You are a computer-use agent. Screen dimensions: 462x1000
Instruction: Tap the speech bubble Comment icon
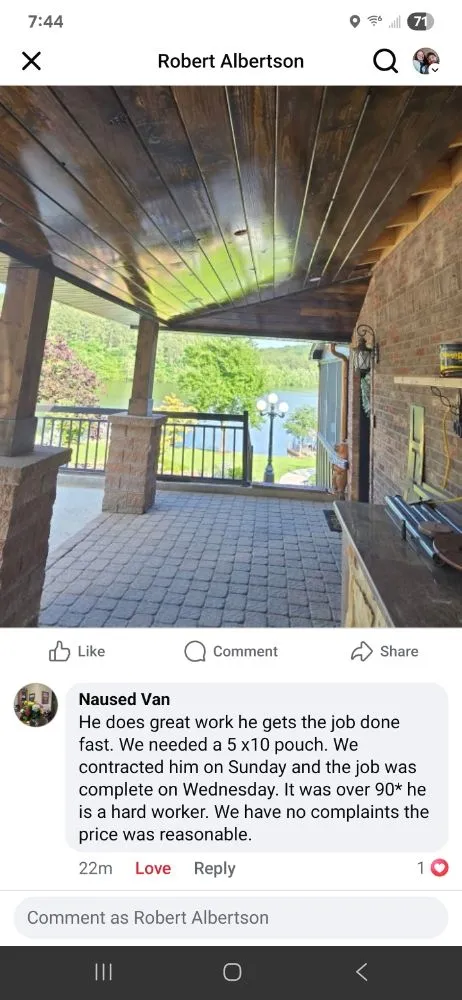pos(195,651)
